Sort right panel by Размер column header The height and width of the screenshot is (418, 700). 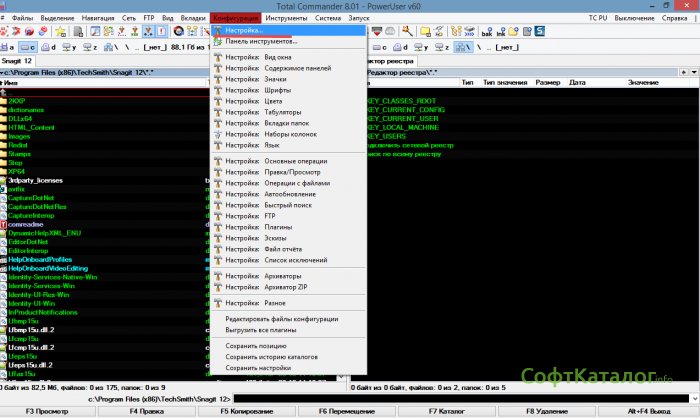click(x=546, y=84)
